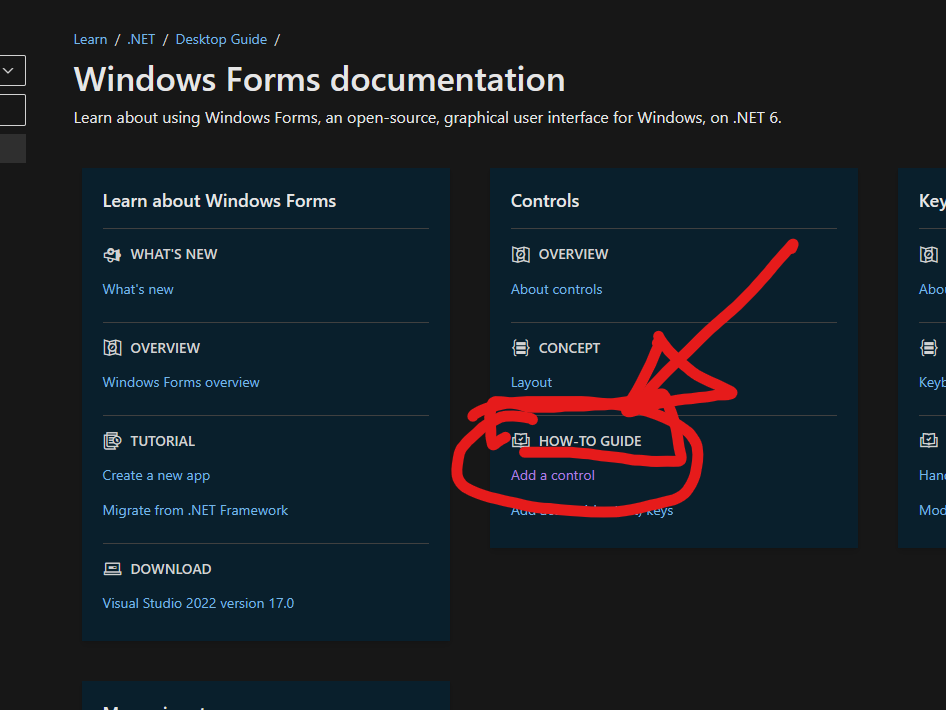
Task: Click the WHAT'S NEW section label
Action: pos(174,255)
